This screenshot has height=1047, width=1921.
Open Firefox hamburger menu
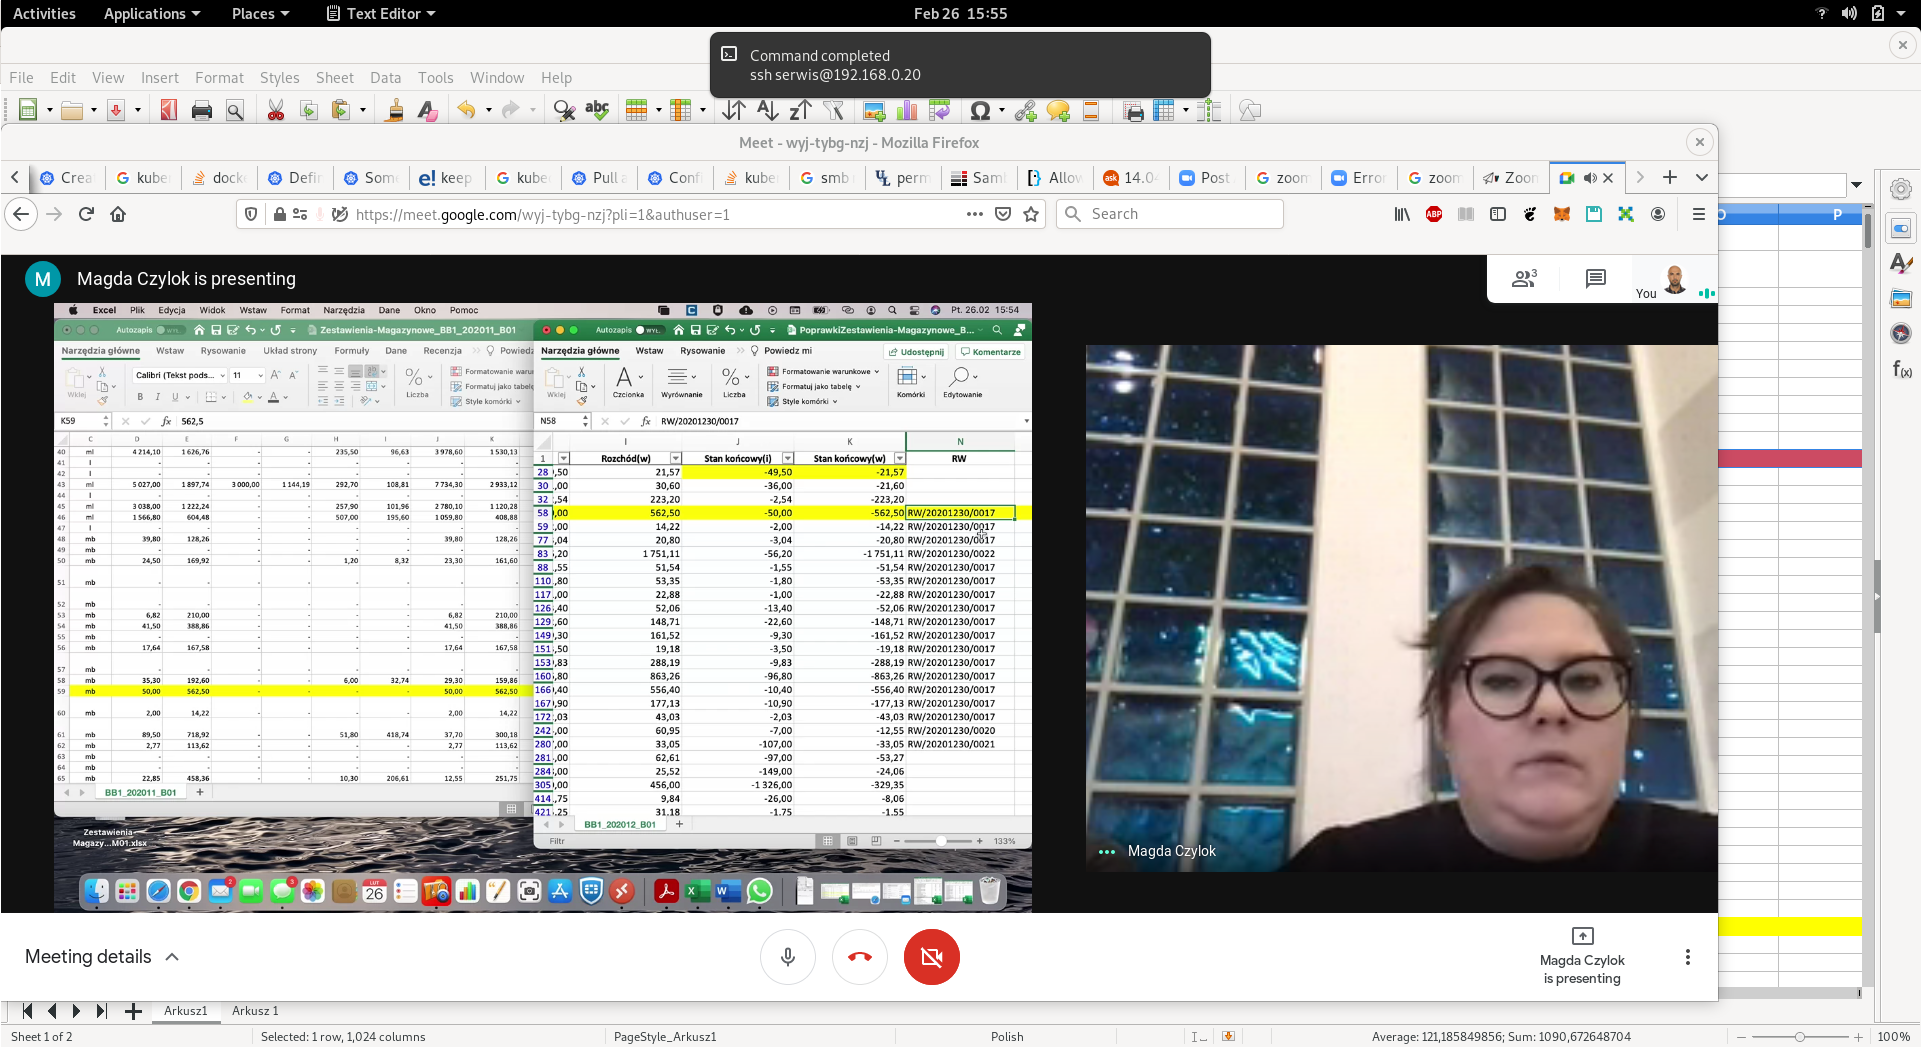[x=1698, y=214]
